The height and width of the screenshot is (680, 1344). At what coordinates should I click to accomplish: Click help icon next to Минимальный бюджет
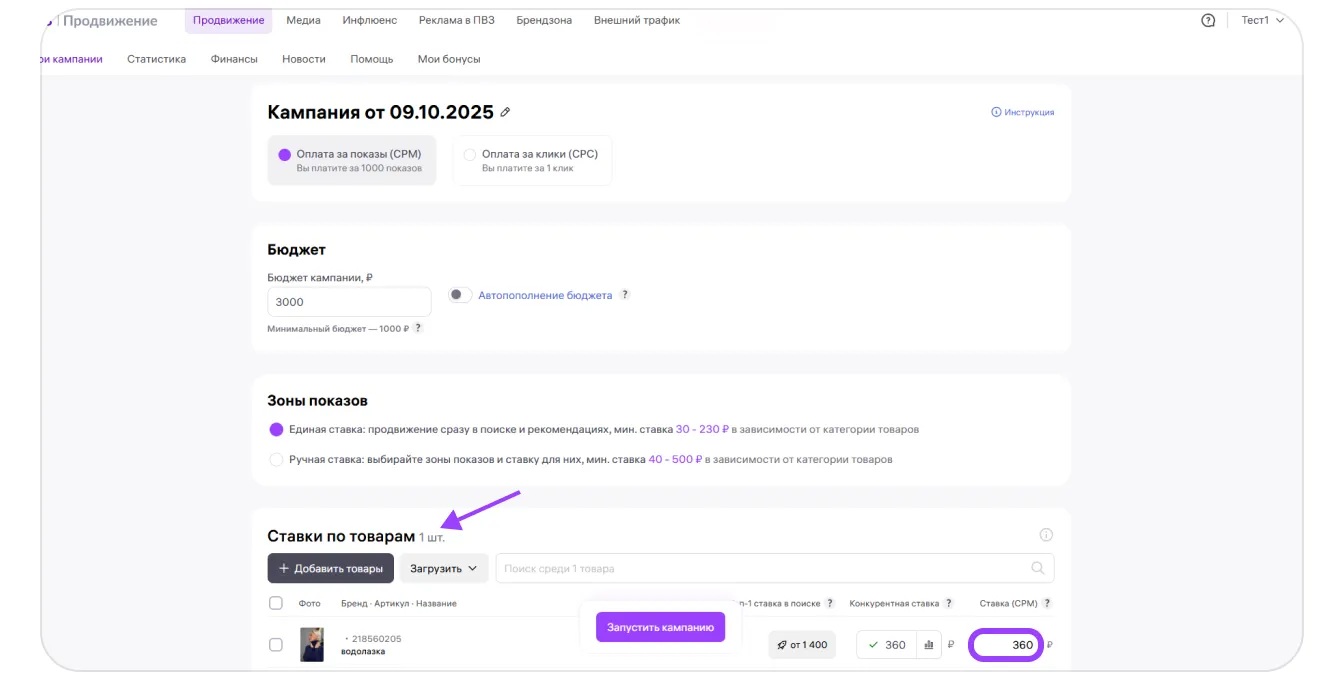[x=418, y=328]
